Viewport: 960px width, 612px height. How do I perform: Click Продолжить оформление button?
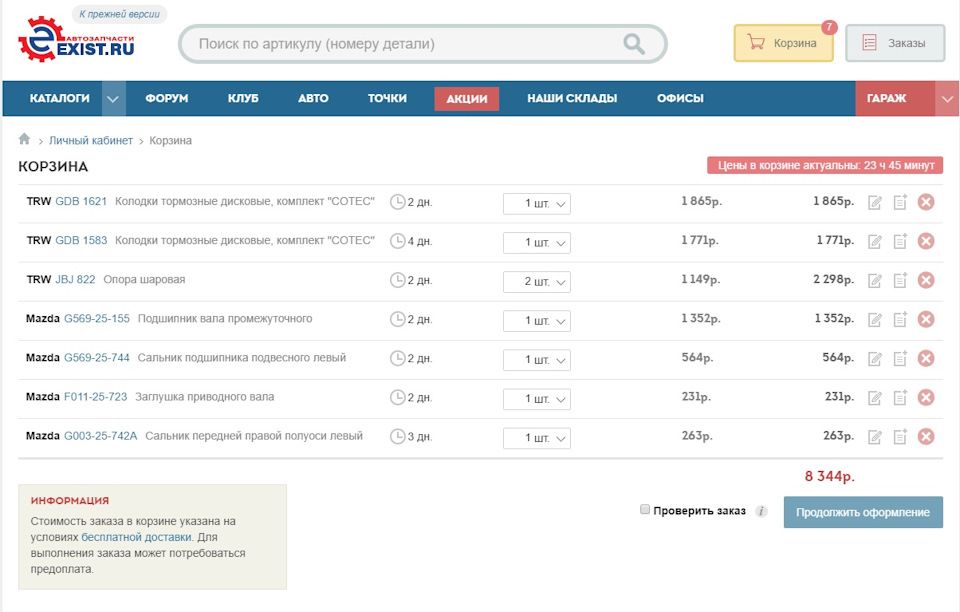point(863,512)
